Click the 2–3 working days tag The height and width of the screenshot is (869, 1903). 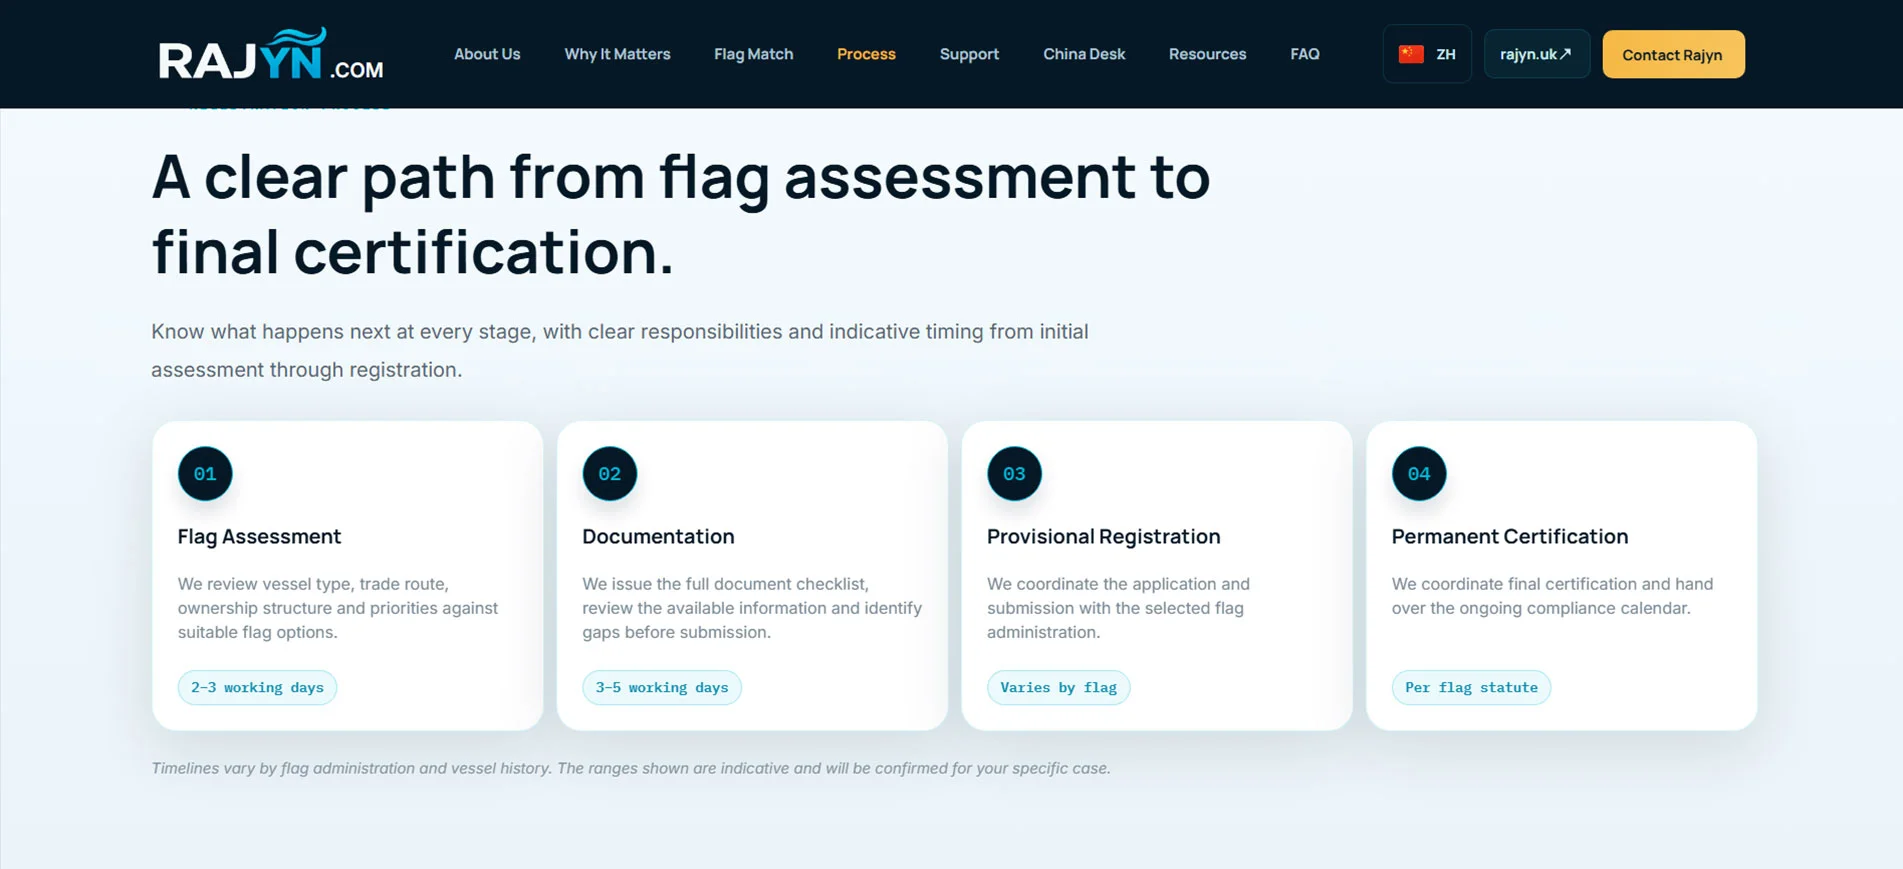pyautogui.click(x=257, y=687)
